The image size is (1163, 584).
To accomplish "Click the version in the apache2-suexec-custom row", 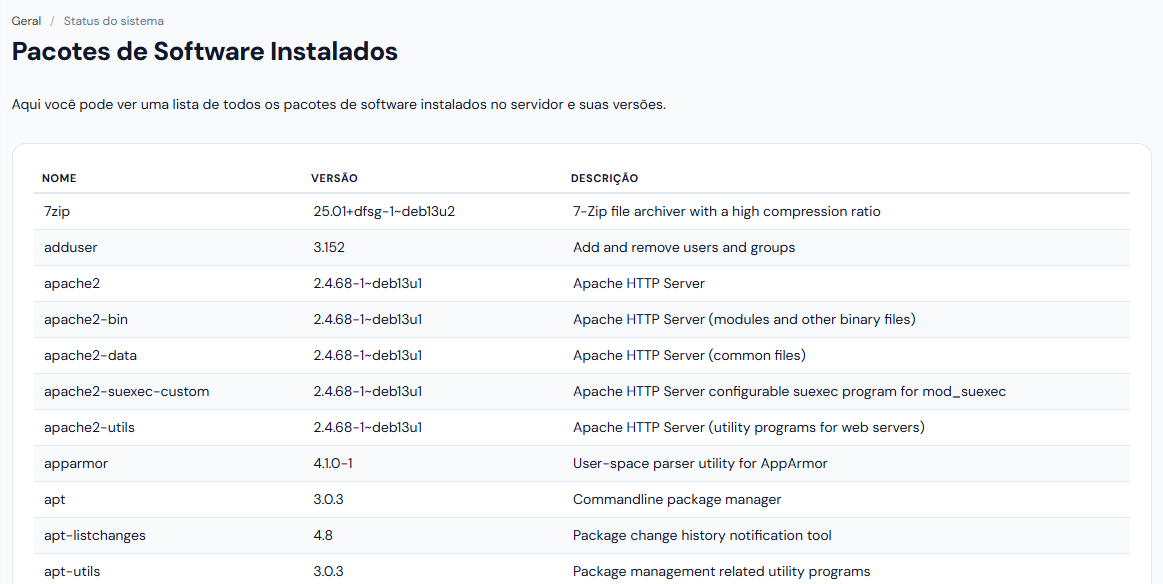I will coord(368,391).
